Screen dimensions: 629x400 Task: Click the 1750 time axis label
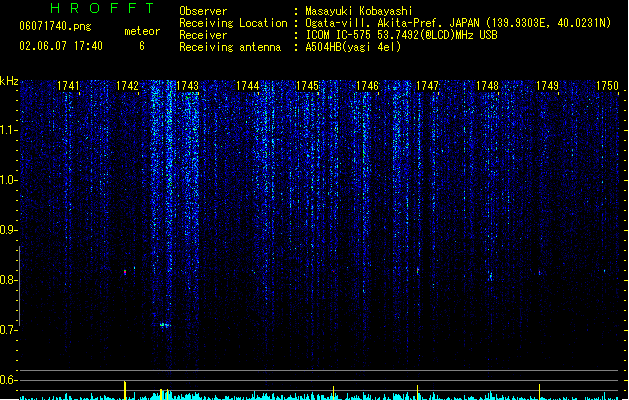607,86
